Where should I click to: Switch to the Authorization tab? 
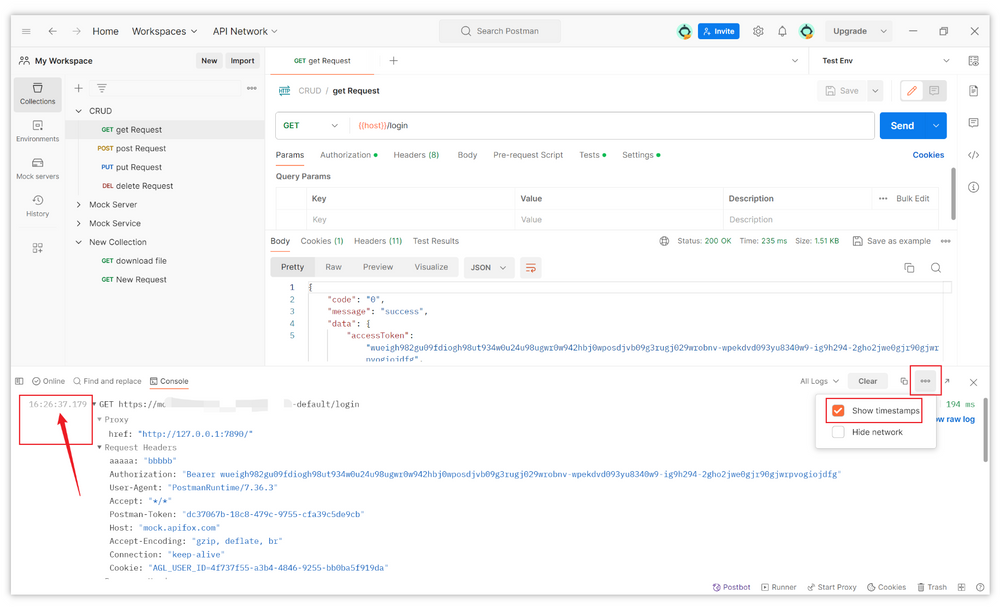(347, 155)
